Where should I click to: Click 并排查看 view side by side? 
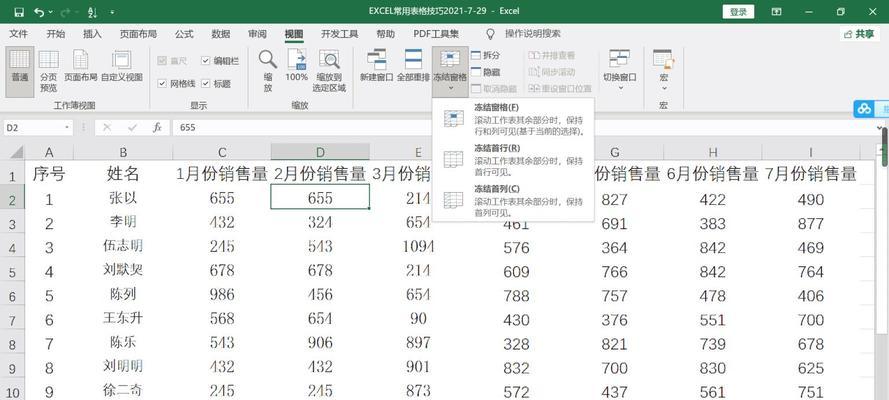coord(552,55)
